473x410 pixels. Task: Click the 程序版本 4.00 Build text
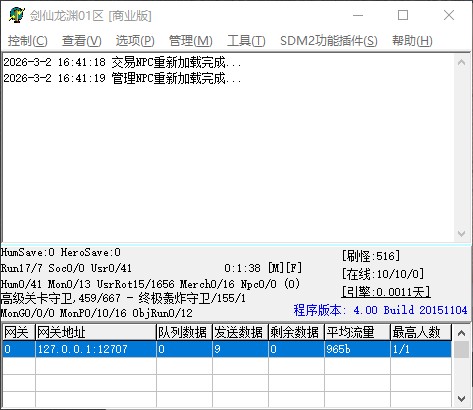pyautogui.click(x=380, y=310)
